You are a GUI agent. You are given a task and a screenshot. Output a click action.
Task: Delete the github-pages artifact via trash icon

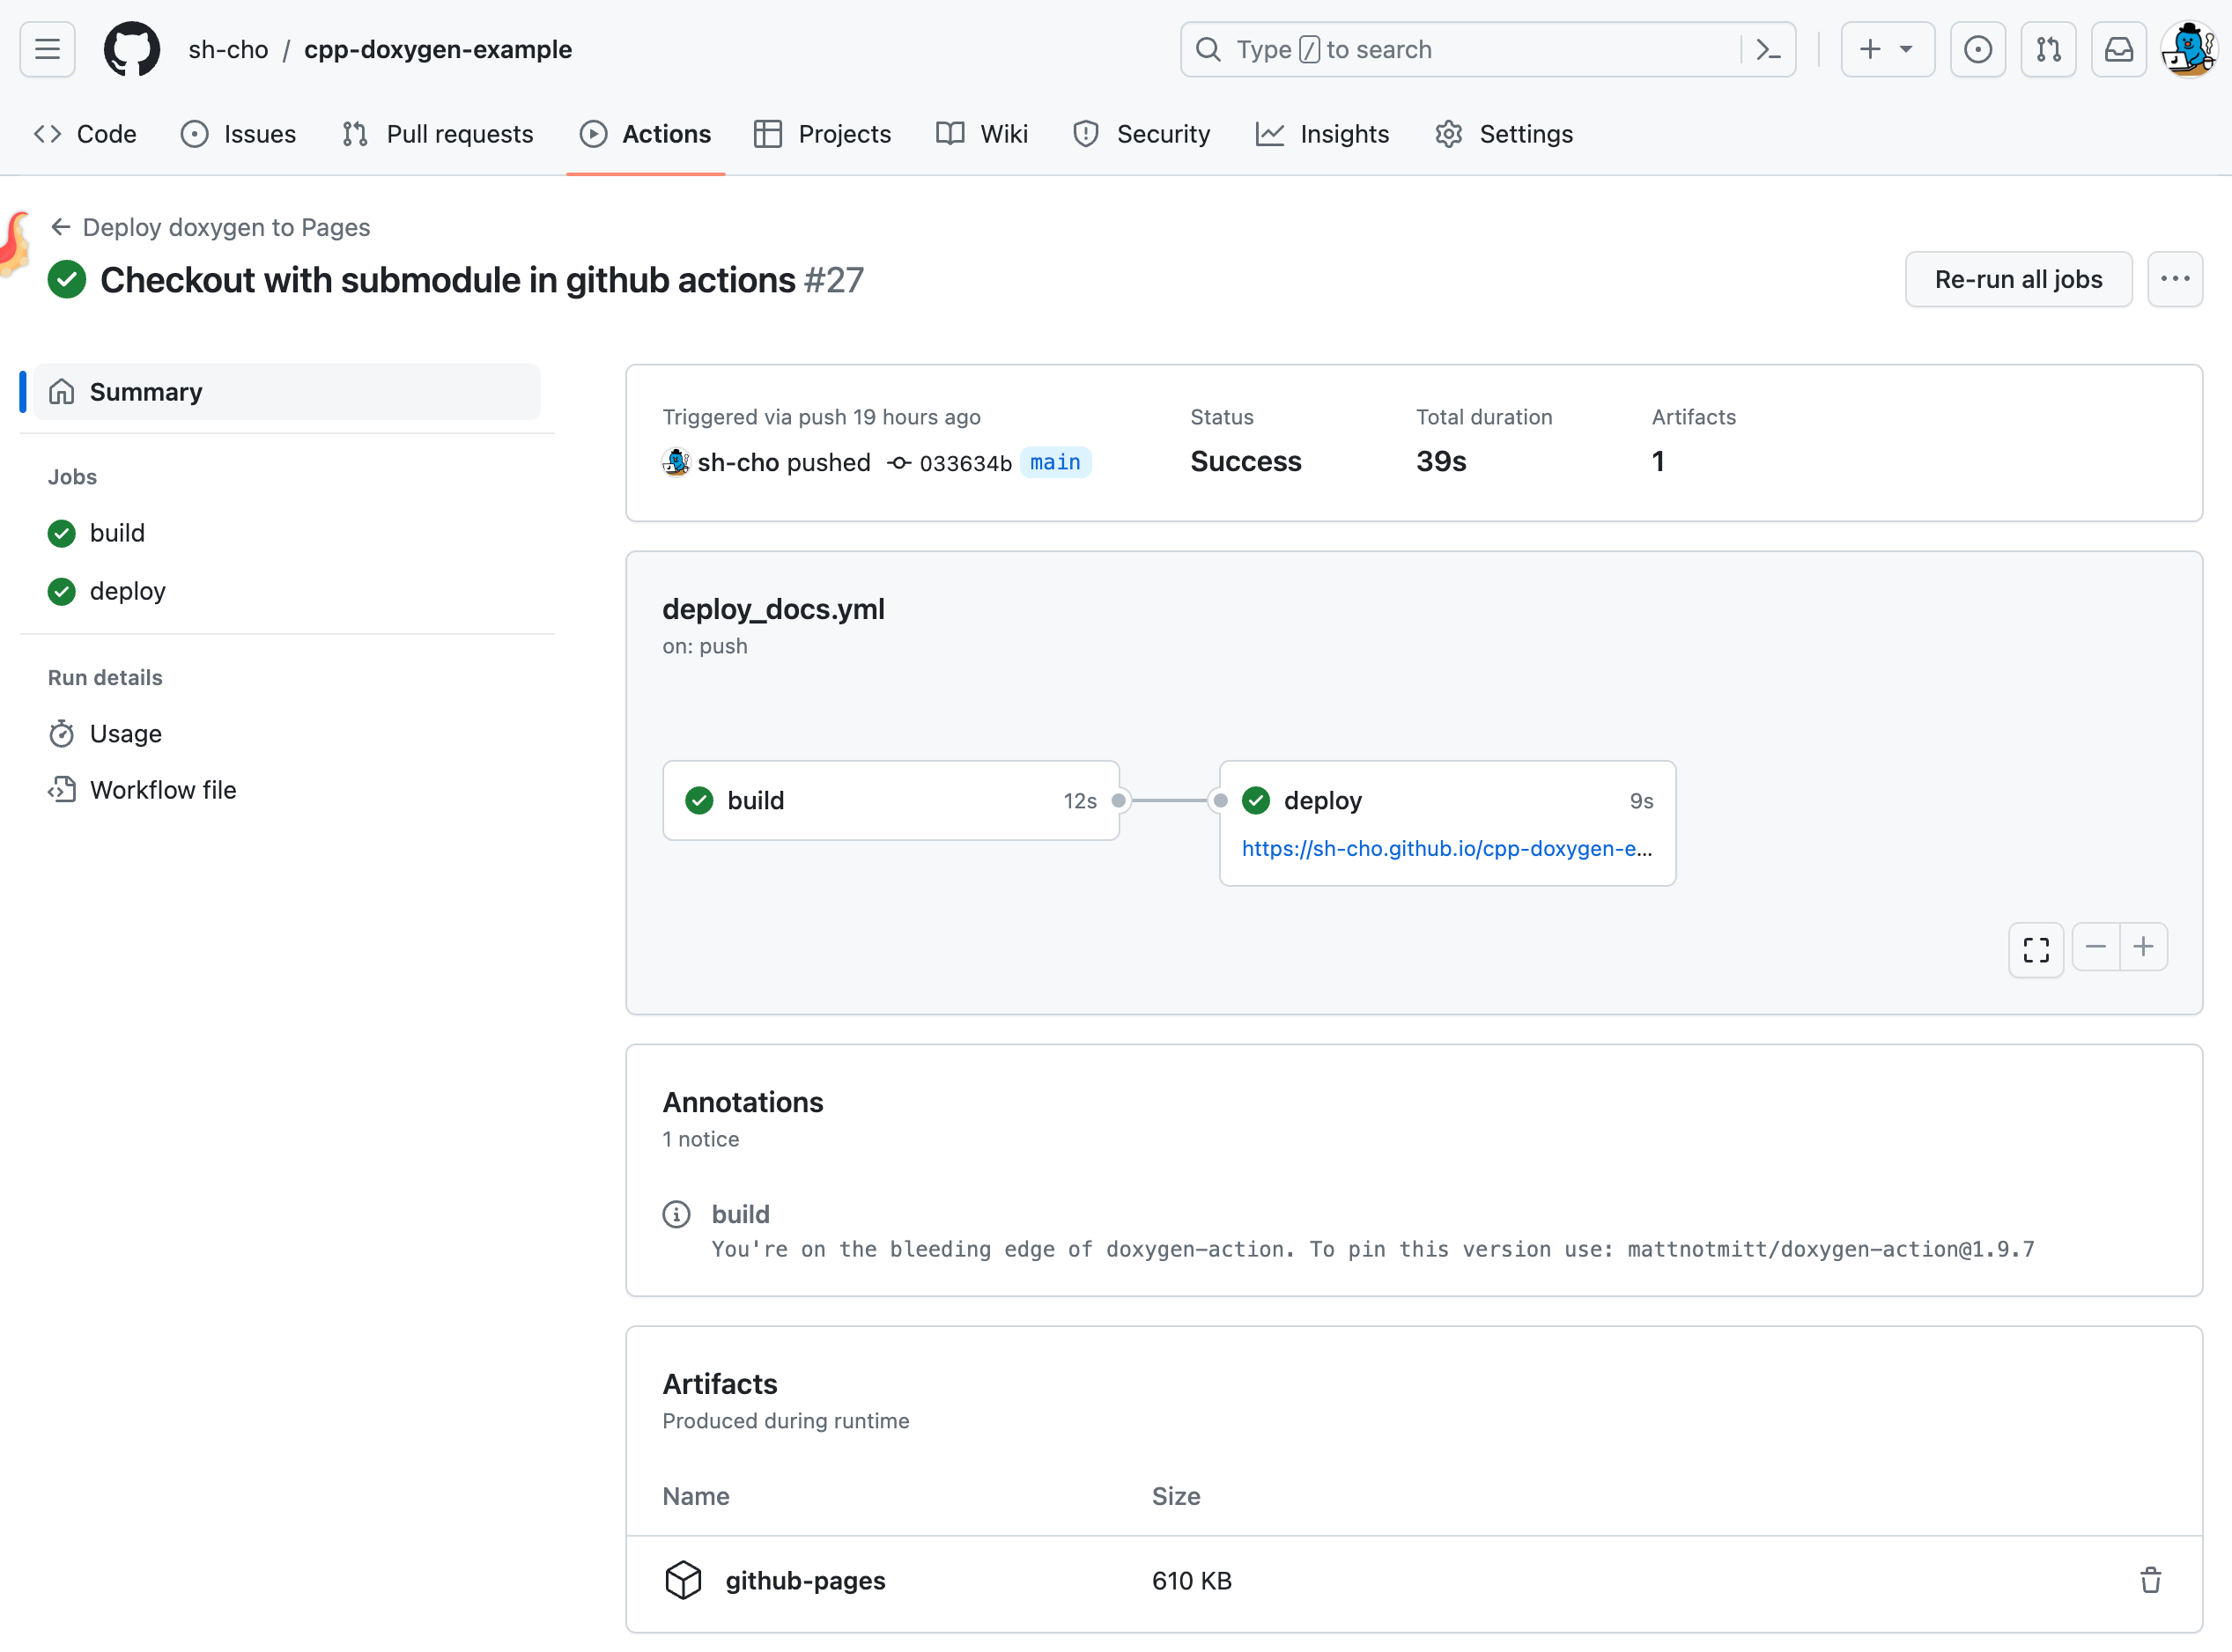[2151, 1580]
